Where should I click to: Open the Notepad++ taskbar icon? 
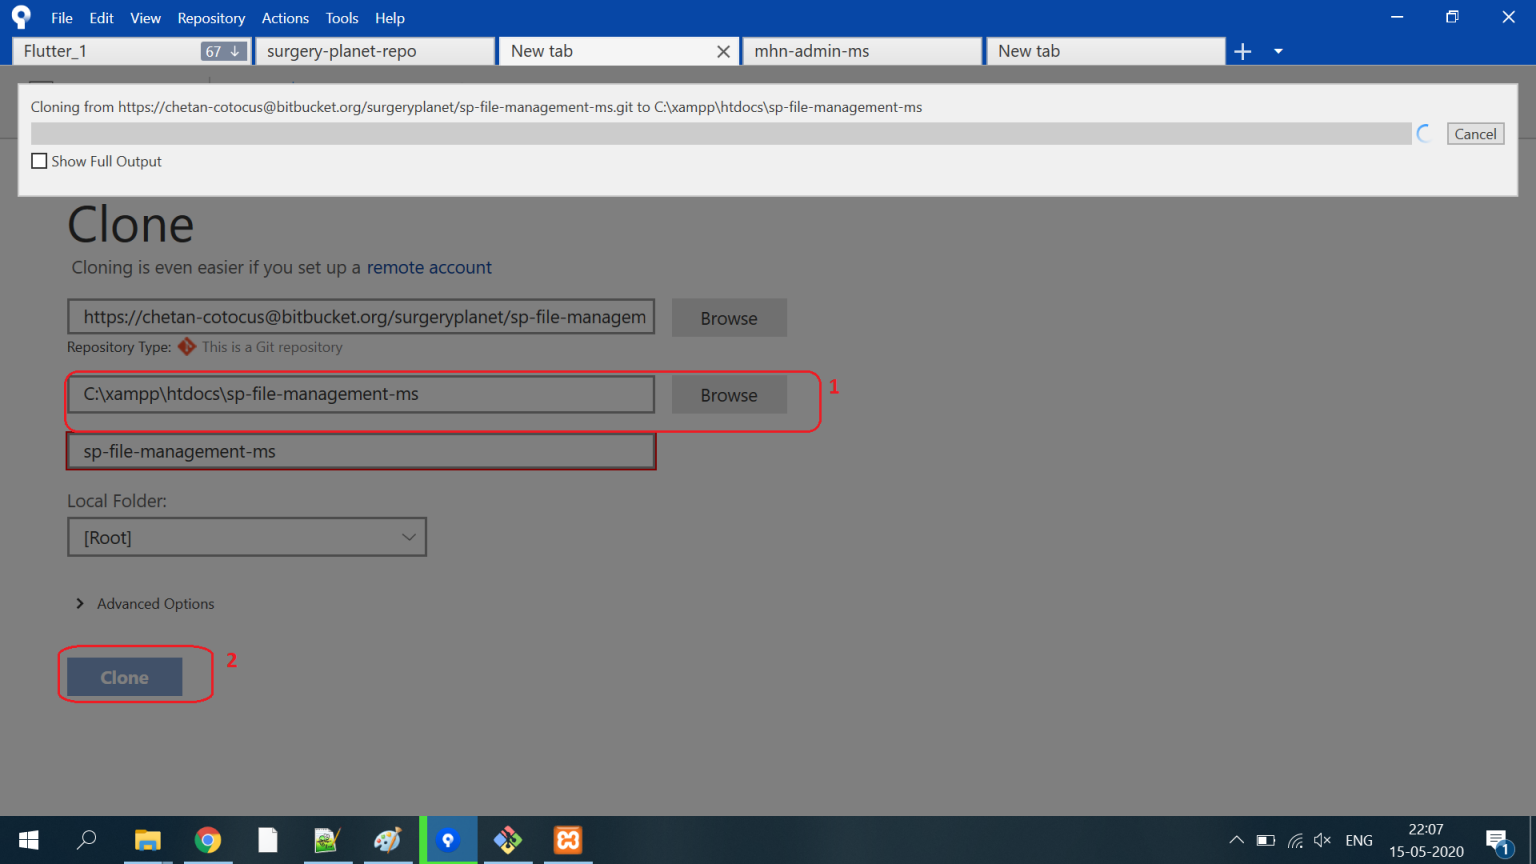[x=327, y=840]
